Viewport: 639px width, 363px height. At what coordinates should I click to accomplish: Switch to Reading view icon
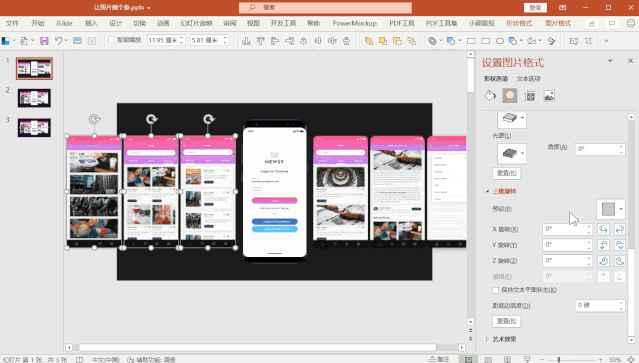coord(507,359)
